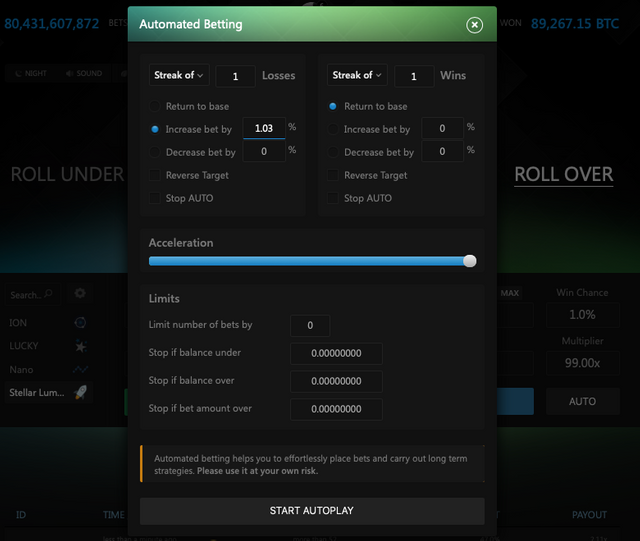The width and height of the screenshot is (640, 541).
Task: Select 'Decrease bet by' for Losses
Action: click(155, 152)
